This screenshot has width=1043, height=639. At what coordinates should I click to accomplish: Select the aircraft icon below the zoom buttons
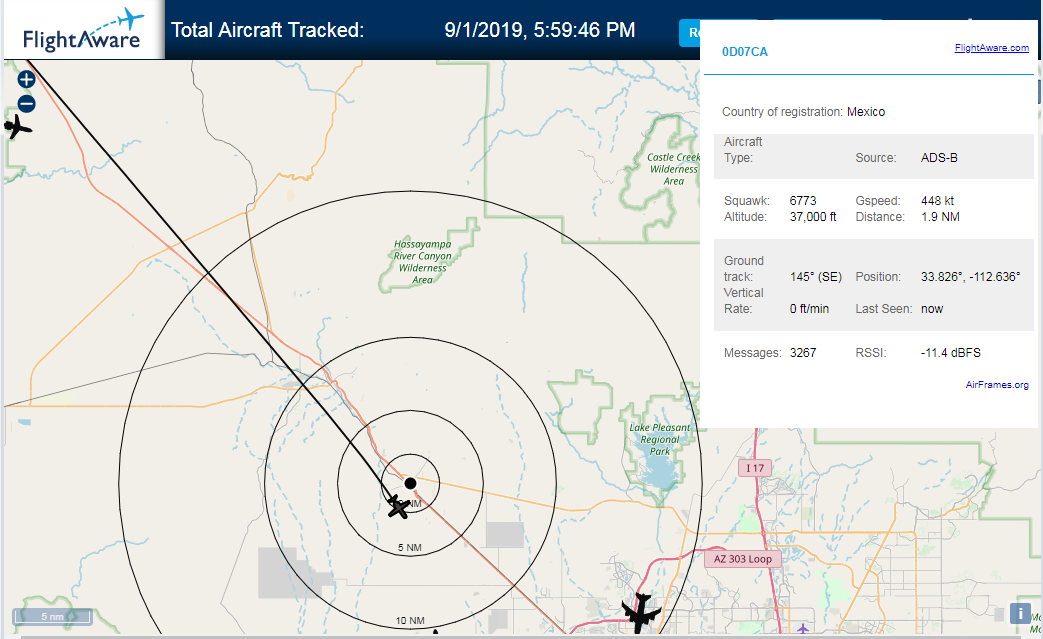[17, 126]
